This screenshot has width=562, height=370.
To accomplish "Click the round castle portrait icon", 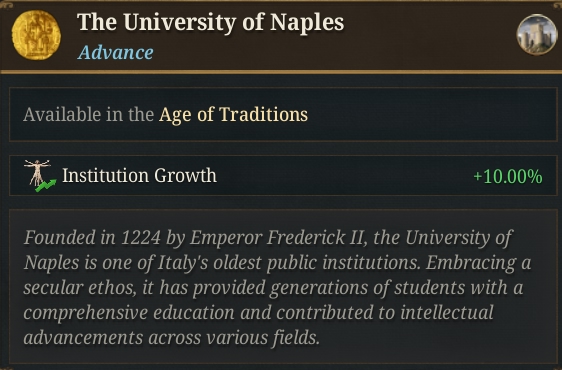I will pos(537,35).
